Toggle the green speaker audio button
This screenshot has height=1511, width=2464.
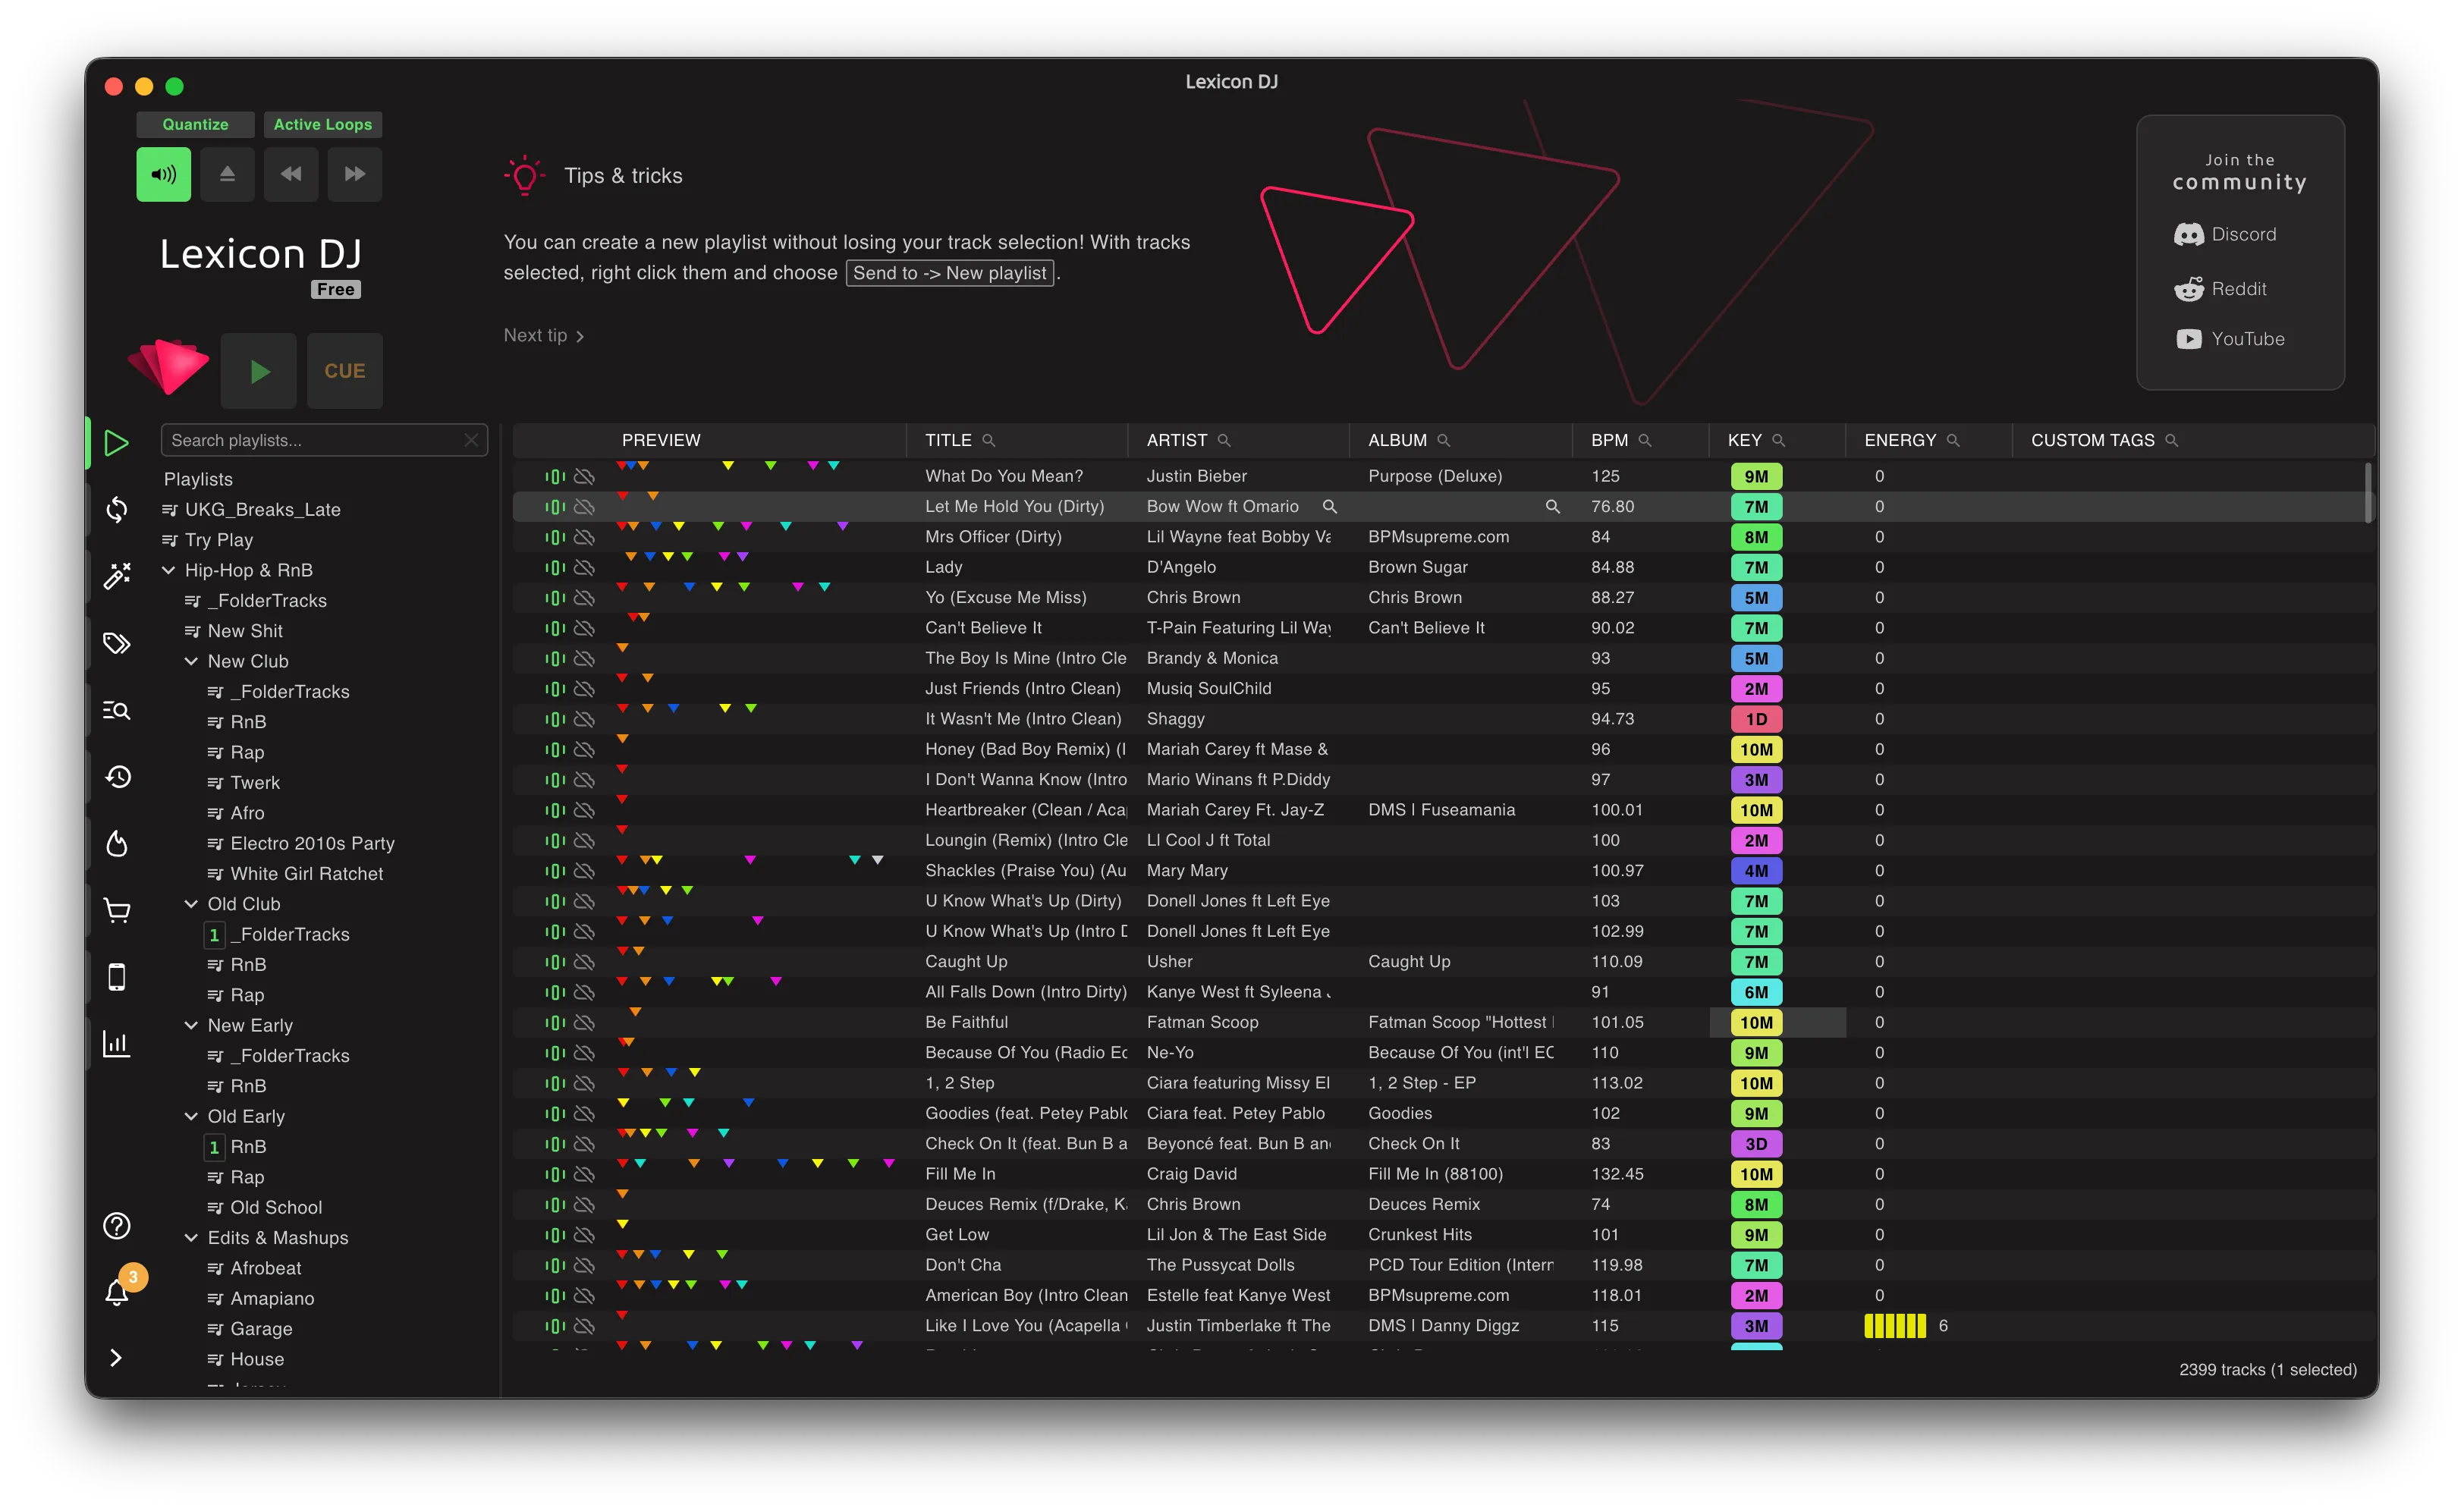(x=163, y=174)
